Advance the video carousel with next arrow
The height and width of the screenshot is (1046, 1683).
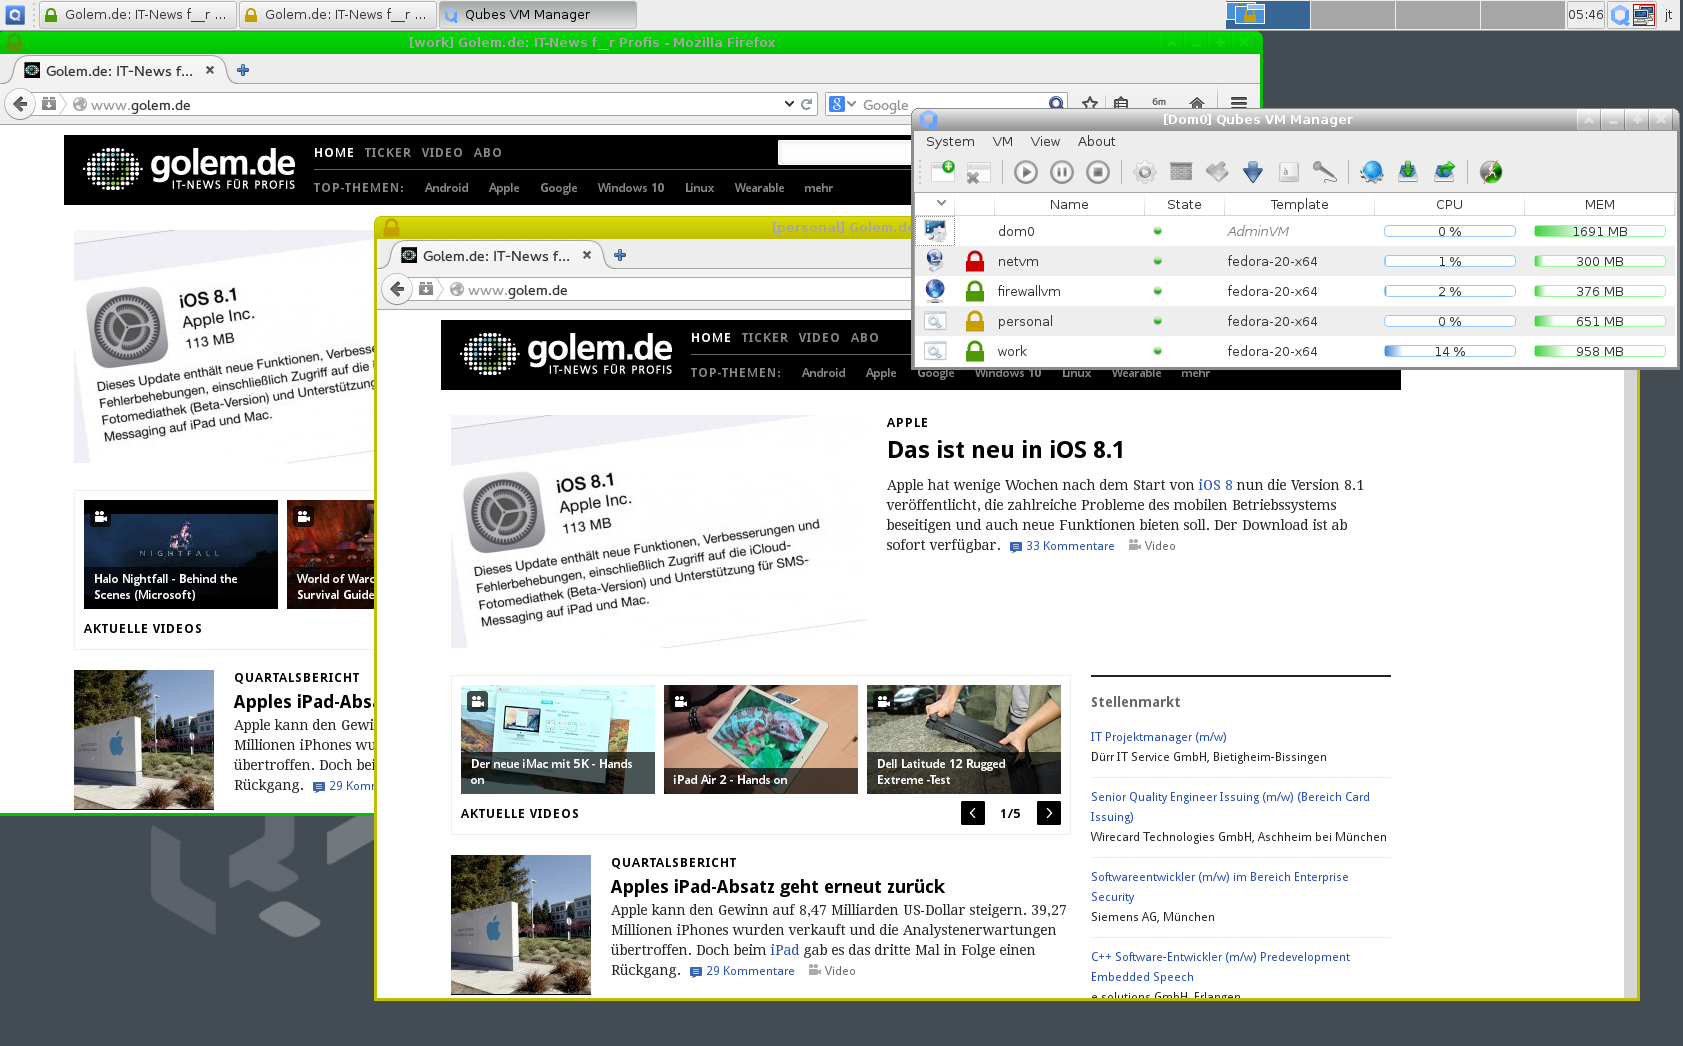coord(1048,813)
